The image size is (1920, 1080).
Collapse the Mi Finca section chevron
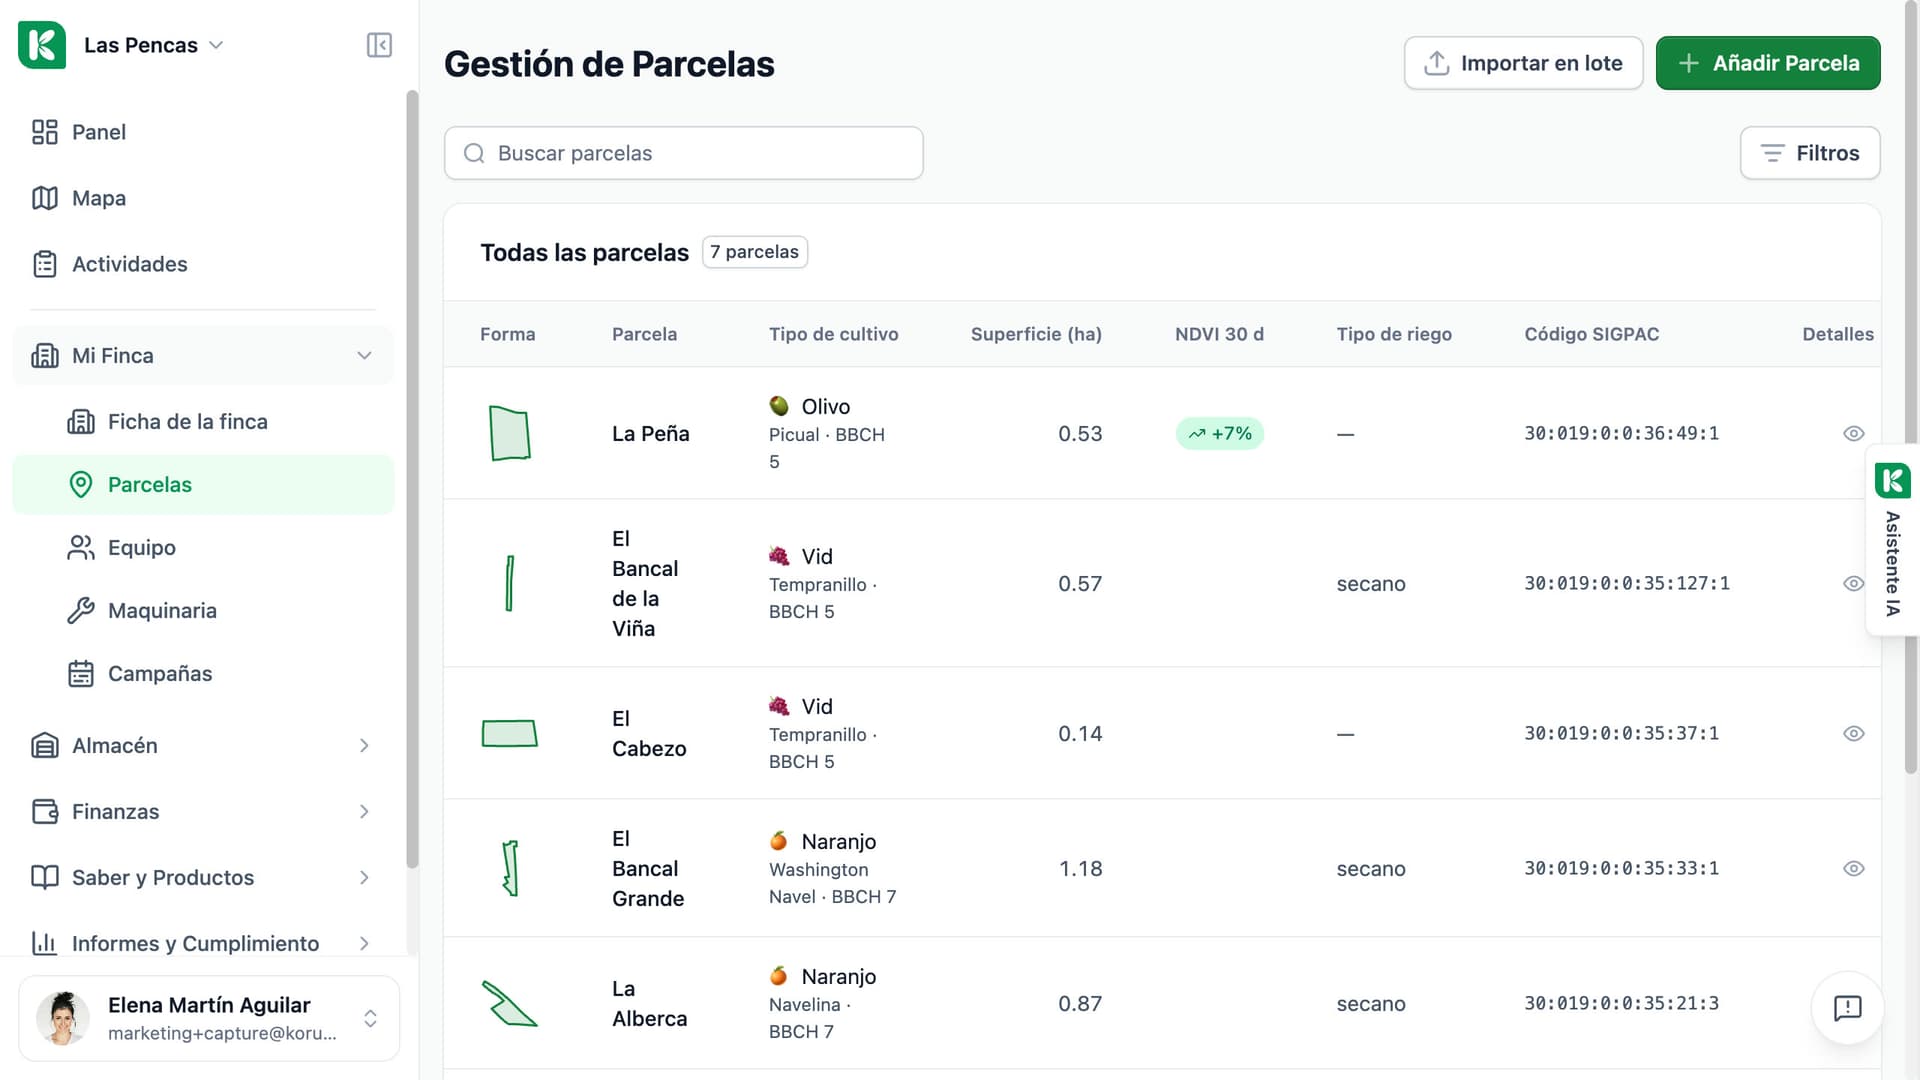[x=364, y=356]
